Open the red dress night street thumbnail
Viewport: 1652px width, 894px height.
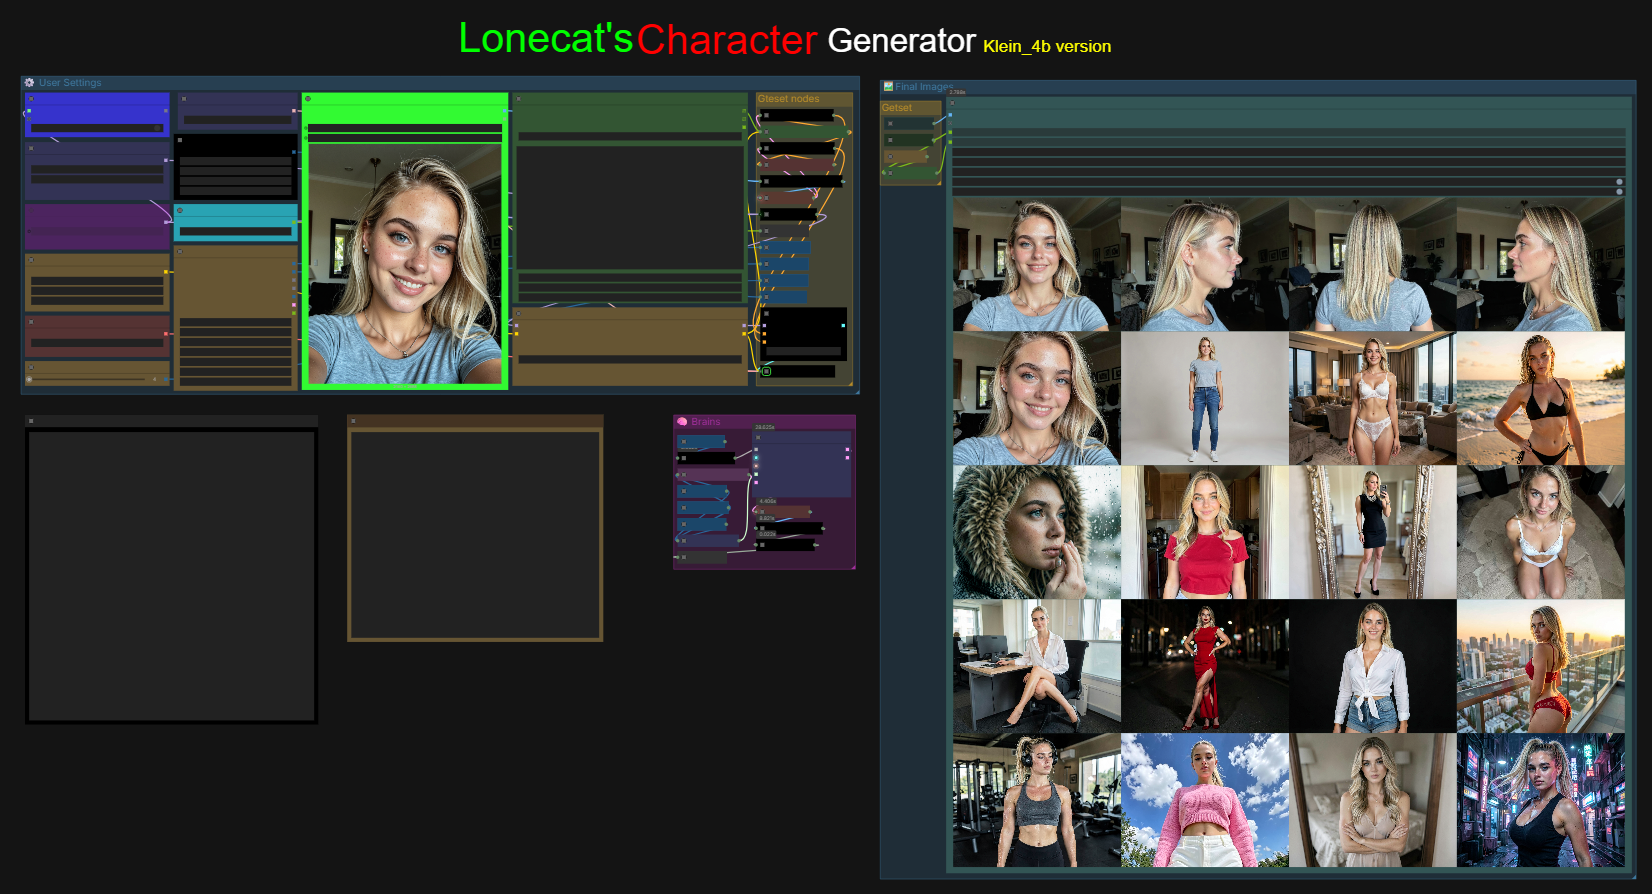tap(1205, 666)
